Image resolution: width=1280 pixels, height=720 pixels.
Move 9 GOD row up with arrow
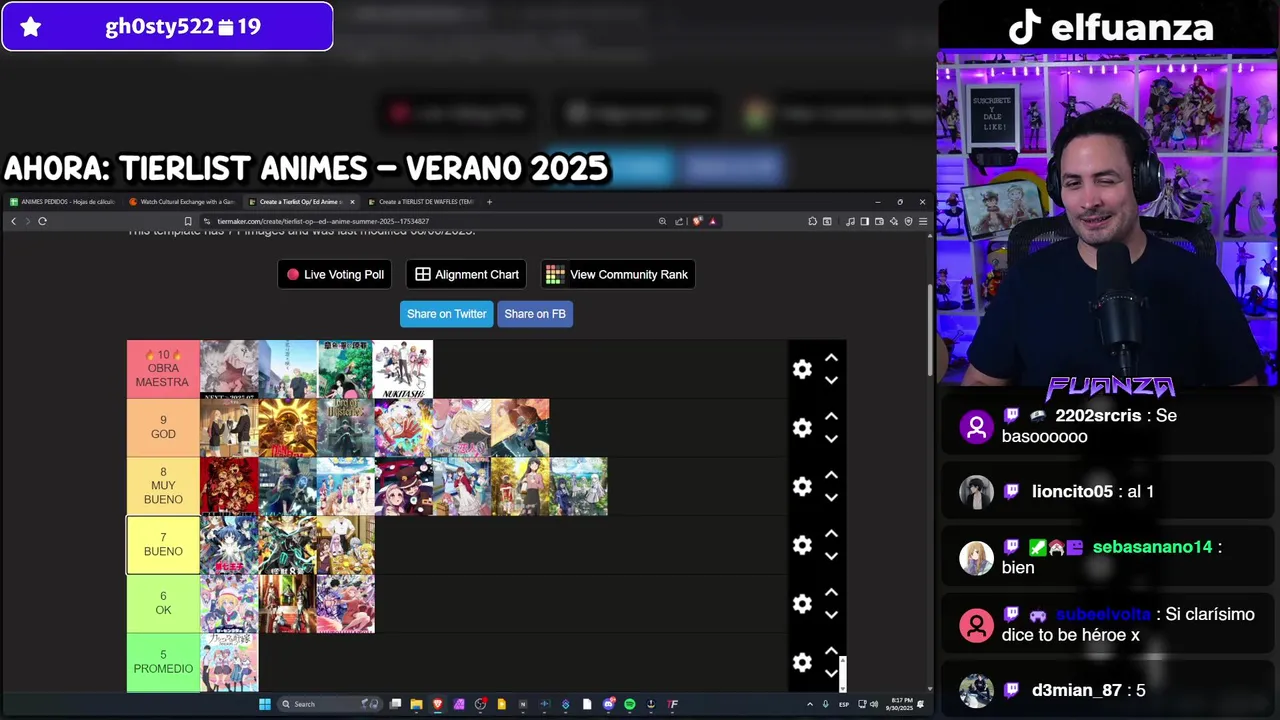click(x=831, y=417)
